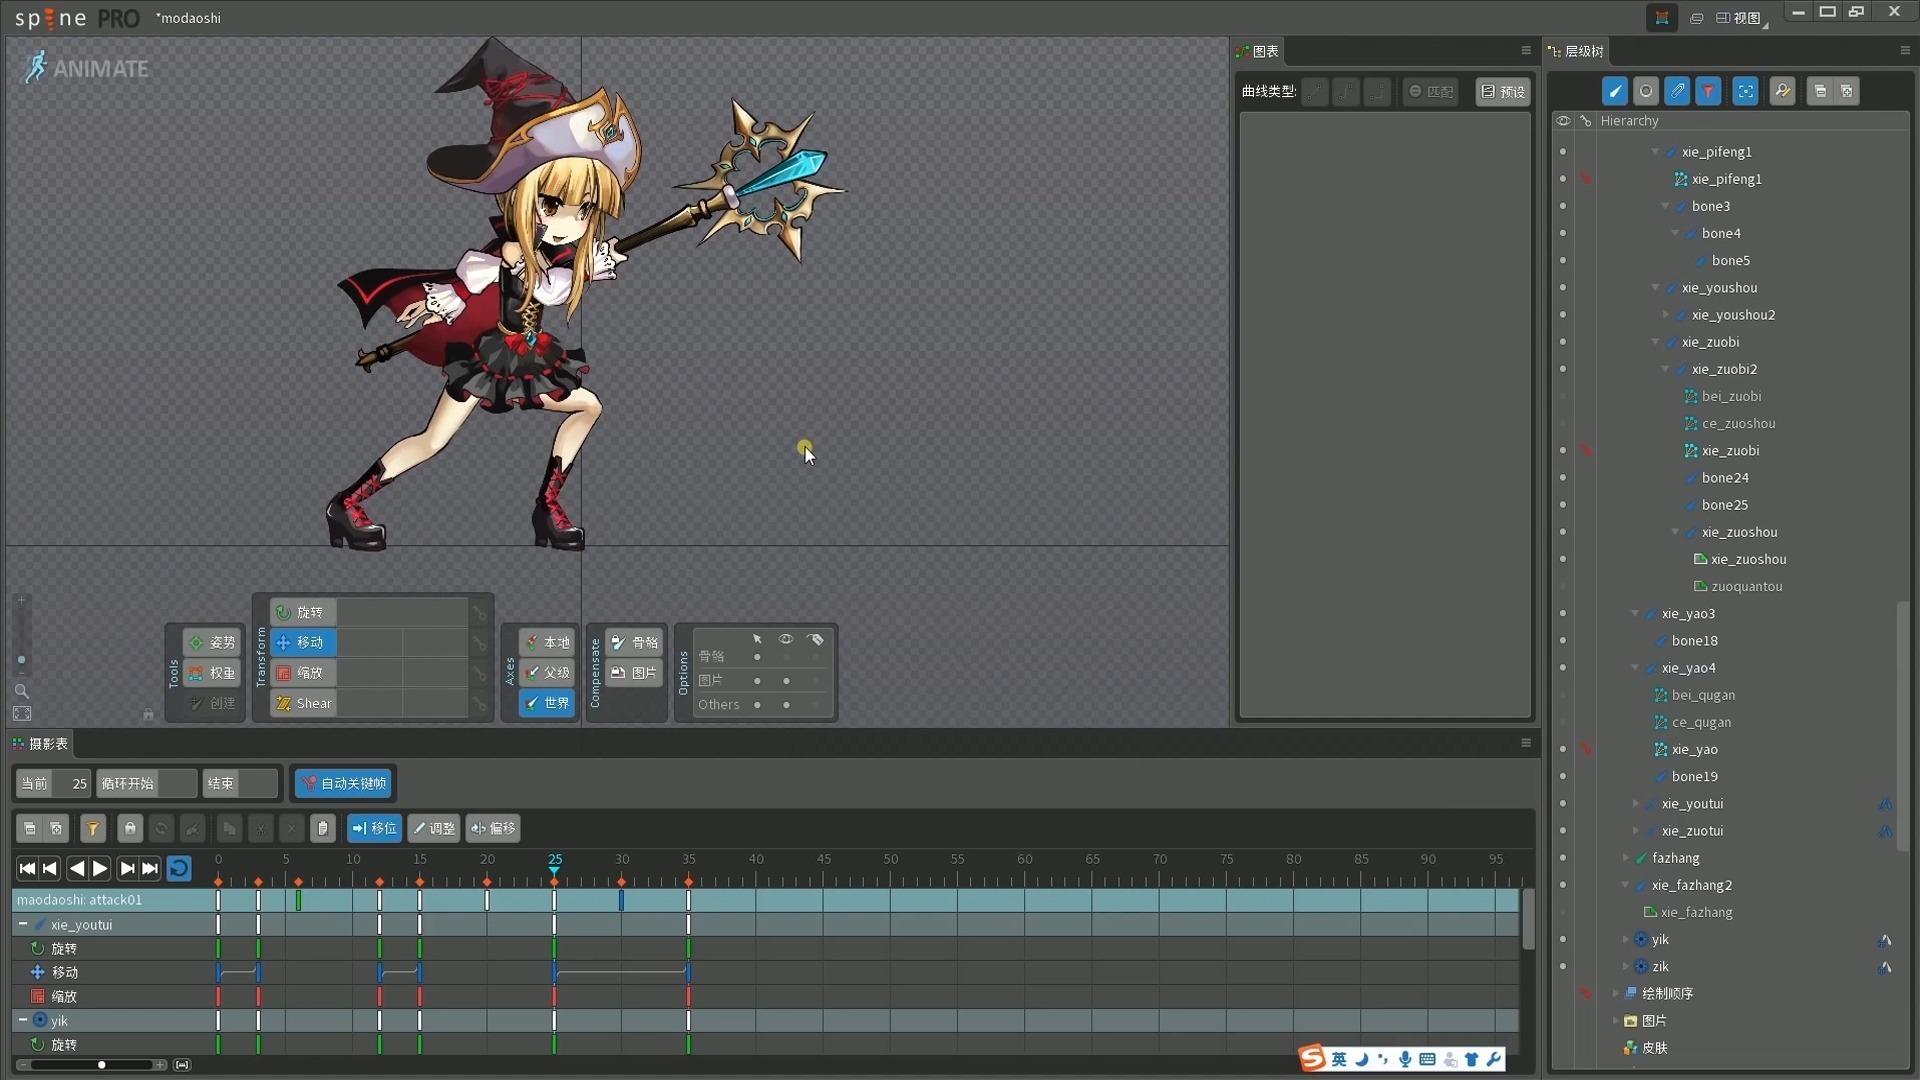Viewport: 1920px width, 1080px height.
Task: Click the attachment paperclip filter icon
Action: point(1677,91)
